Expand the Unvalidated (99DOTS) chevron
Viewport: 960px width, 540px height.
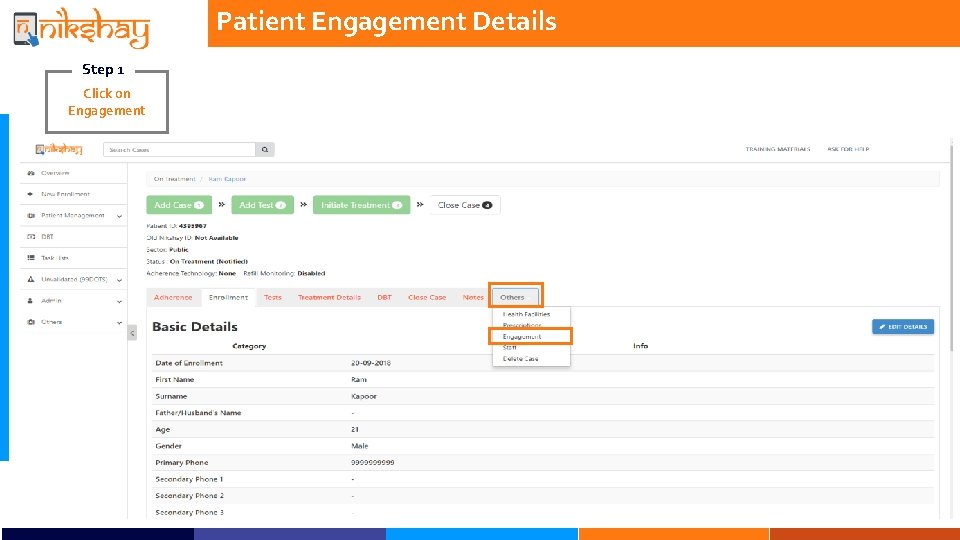tap(119, 280)
